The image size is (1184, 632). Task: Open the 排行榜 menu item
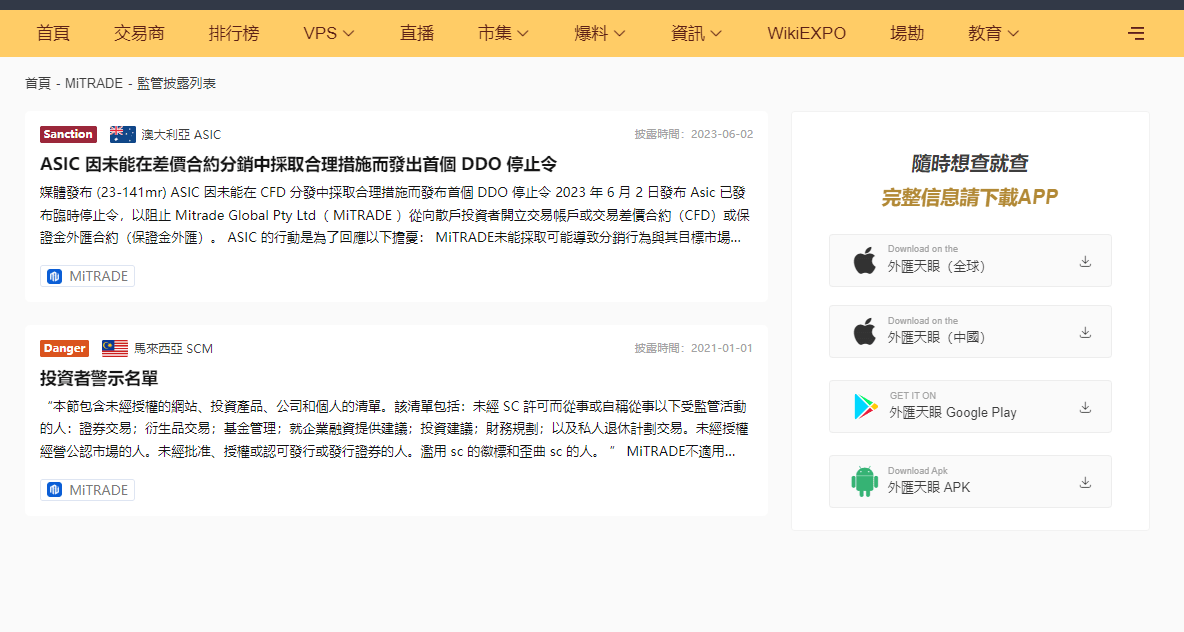(234, 33)
